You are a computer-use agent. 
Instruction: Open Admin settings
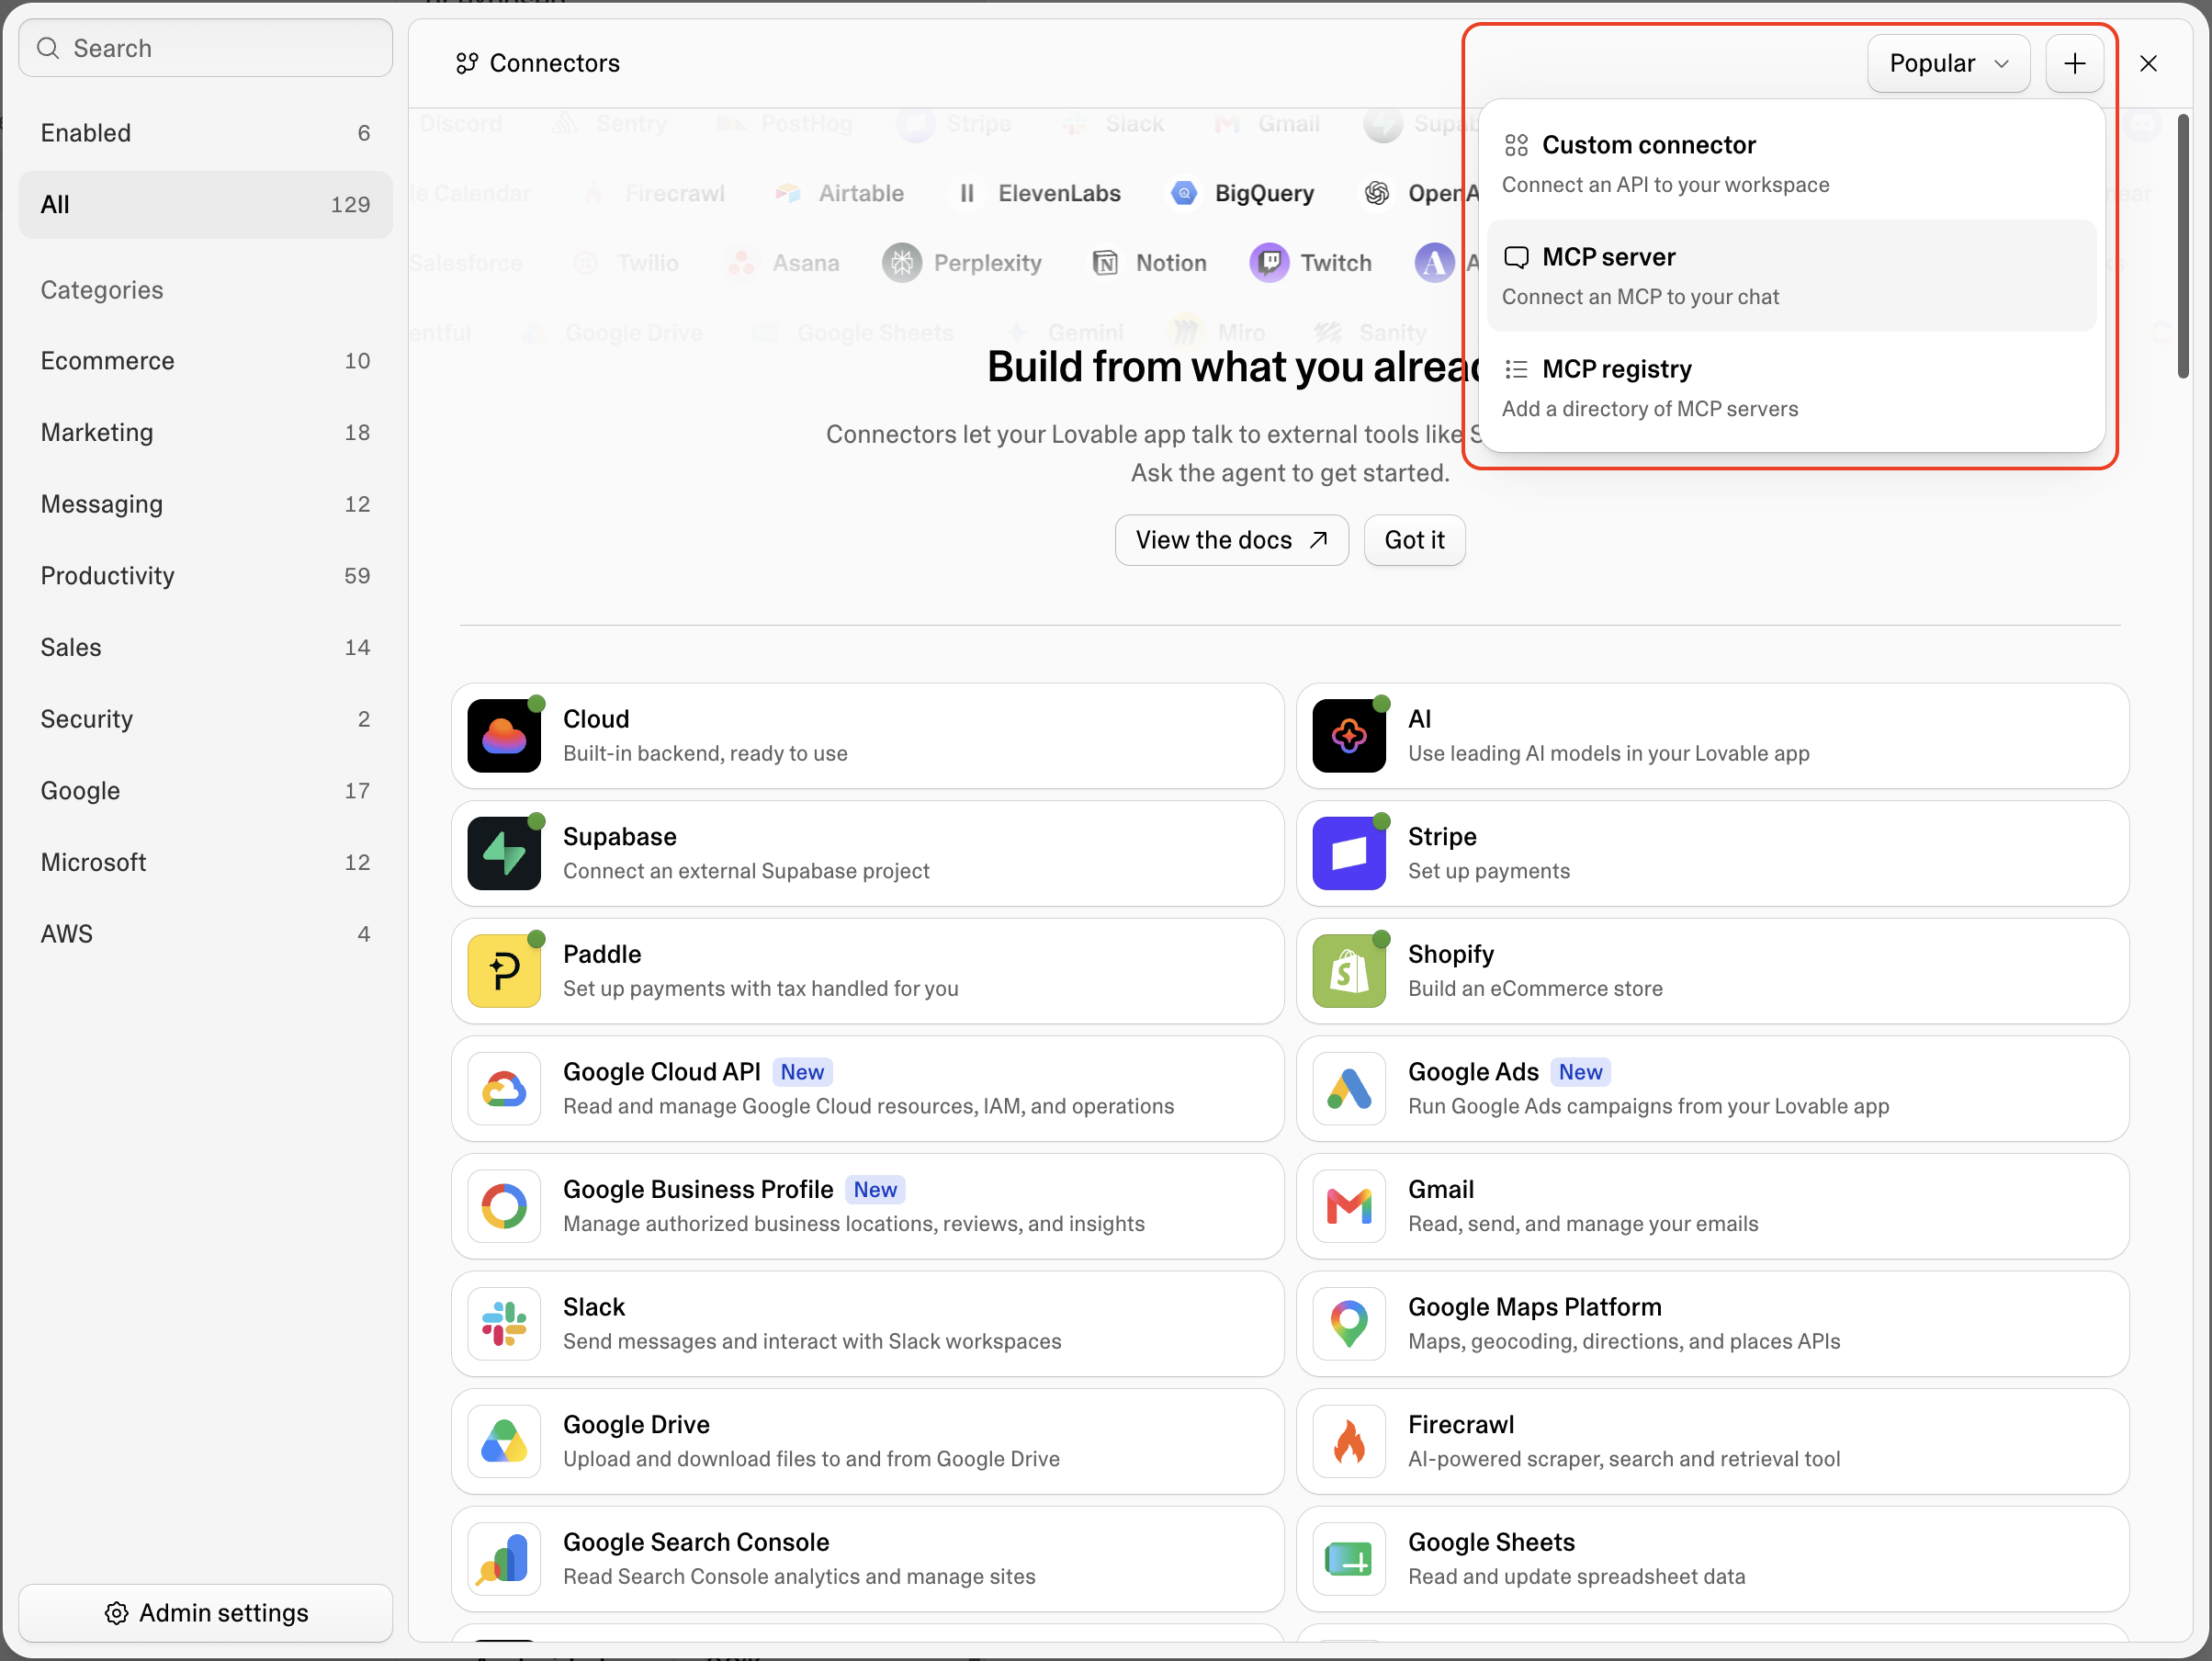(205, 1612)
